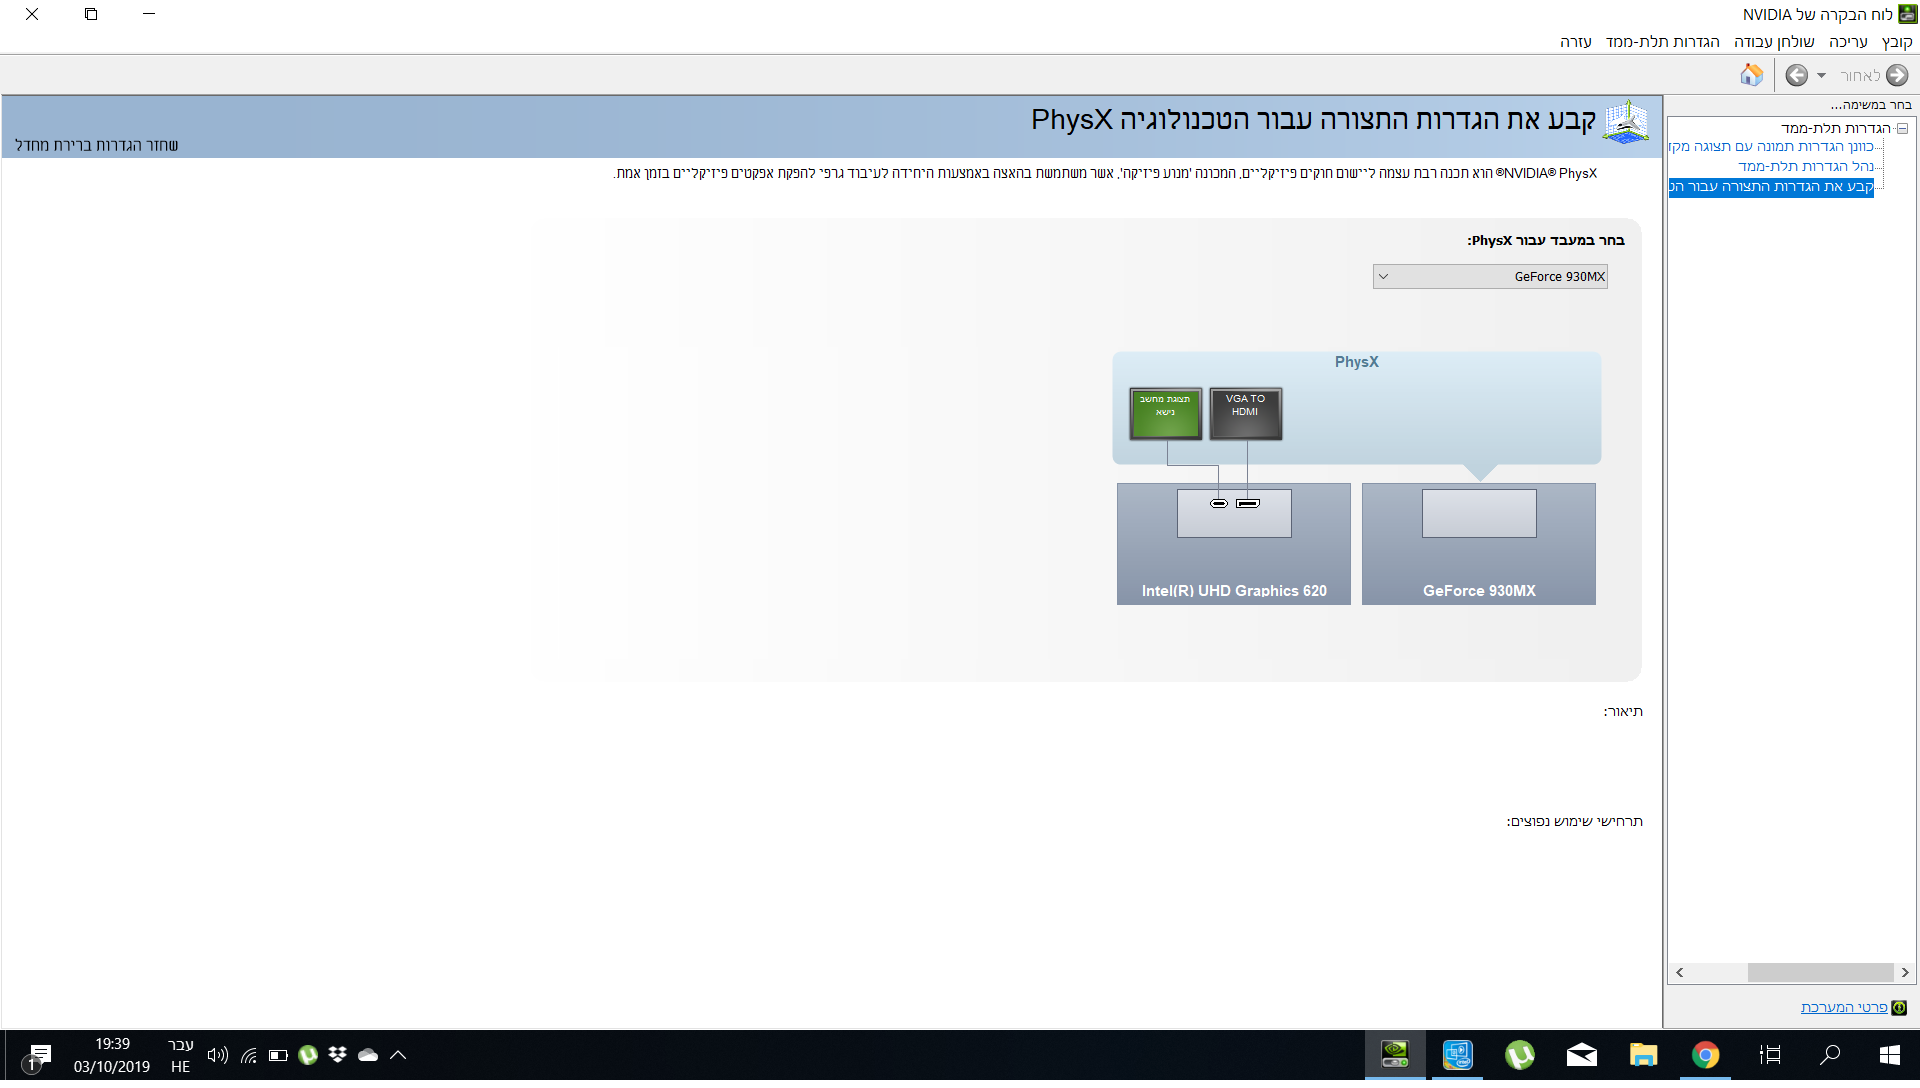Screen dimensions: 1920x1088
Task: Select the VGA TO HDMI display icon
Action: (1245, 413)
